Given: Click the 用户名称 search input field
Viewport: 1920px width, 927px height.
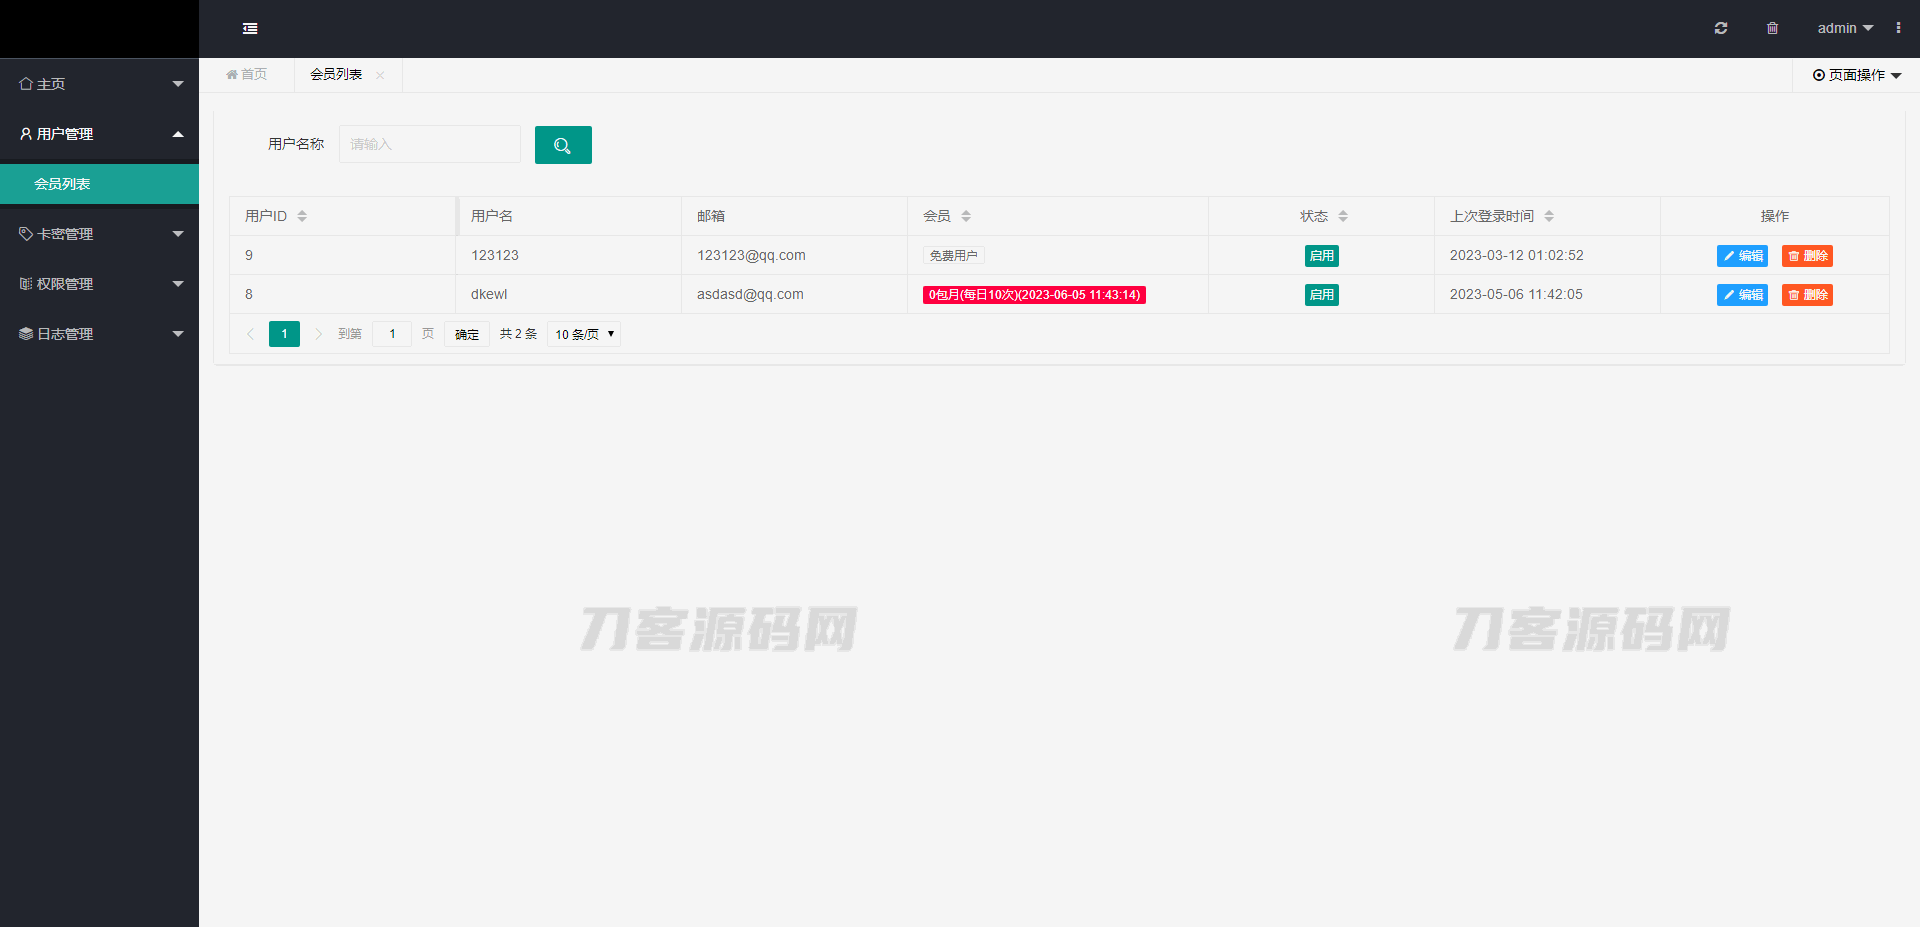Looking at the screenshot, I should point(429,145).
